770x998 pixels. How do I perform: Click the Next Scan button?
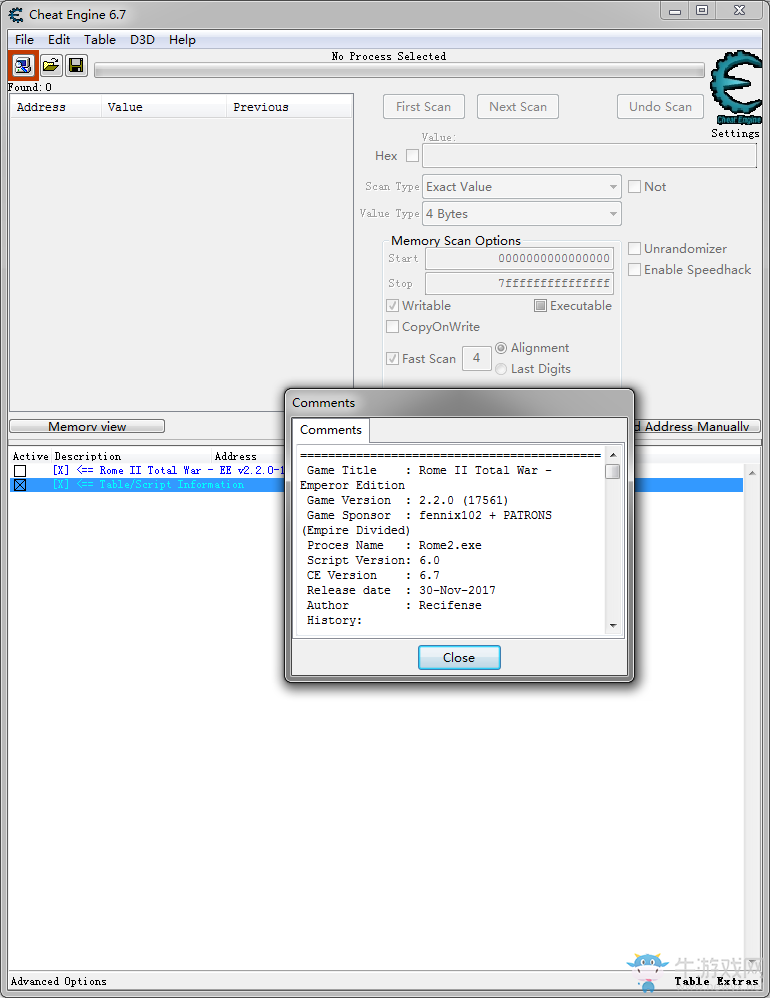(518, 106)
